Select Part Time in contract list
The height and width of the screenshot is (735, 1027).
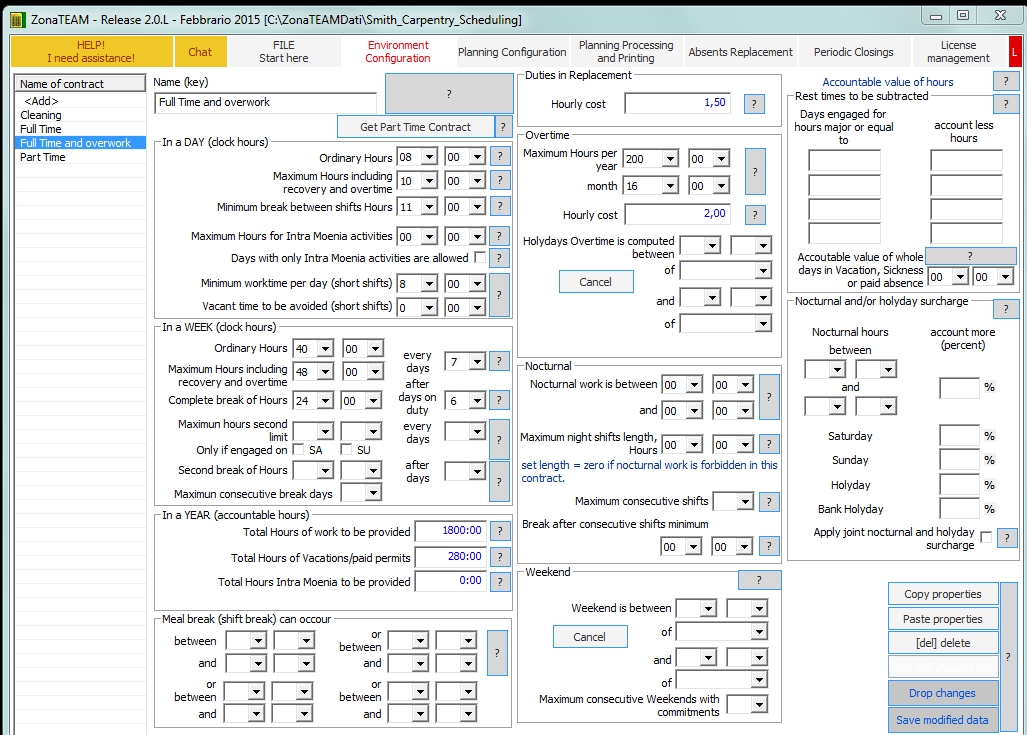tap(43, 157)
